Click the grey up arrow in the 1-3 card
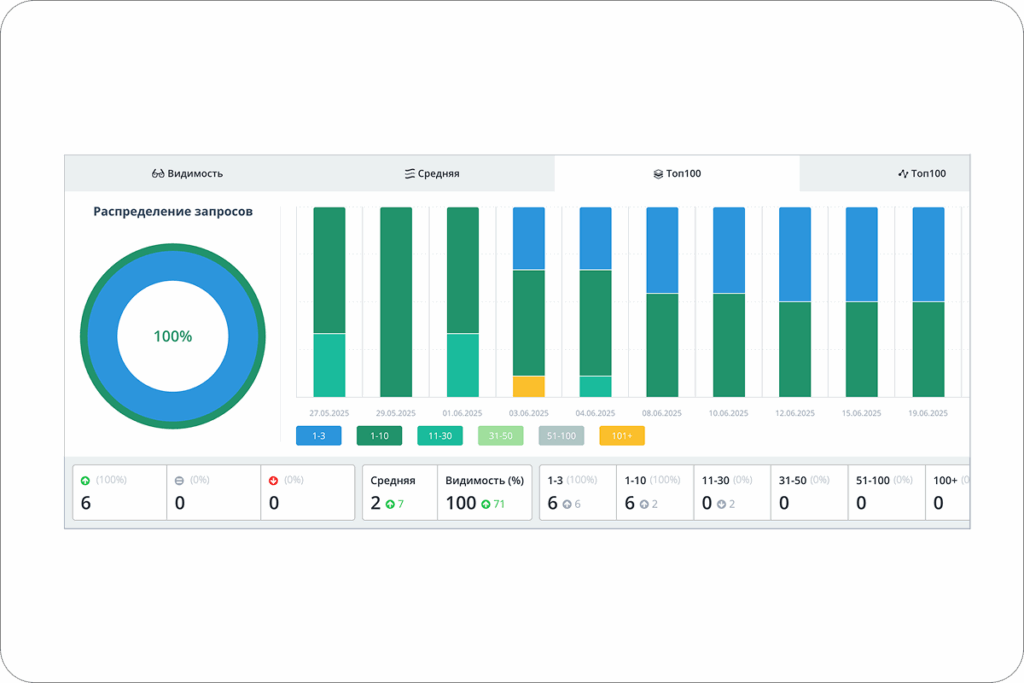 pos(567,504)
